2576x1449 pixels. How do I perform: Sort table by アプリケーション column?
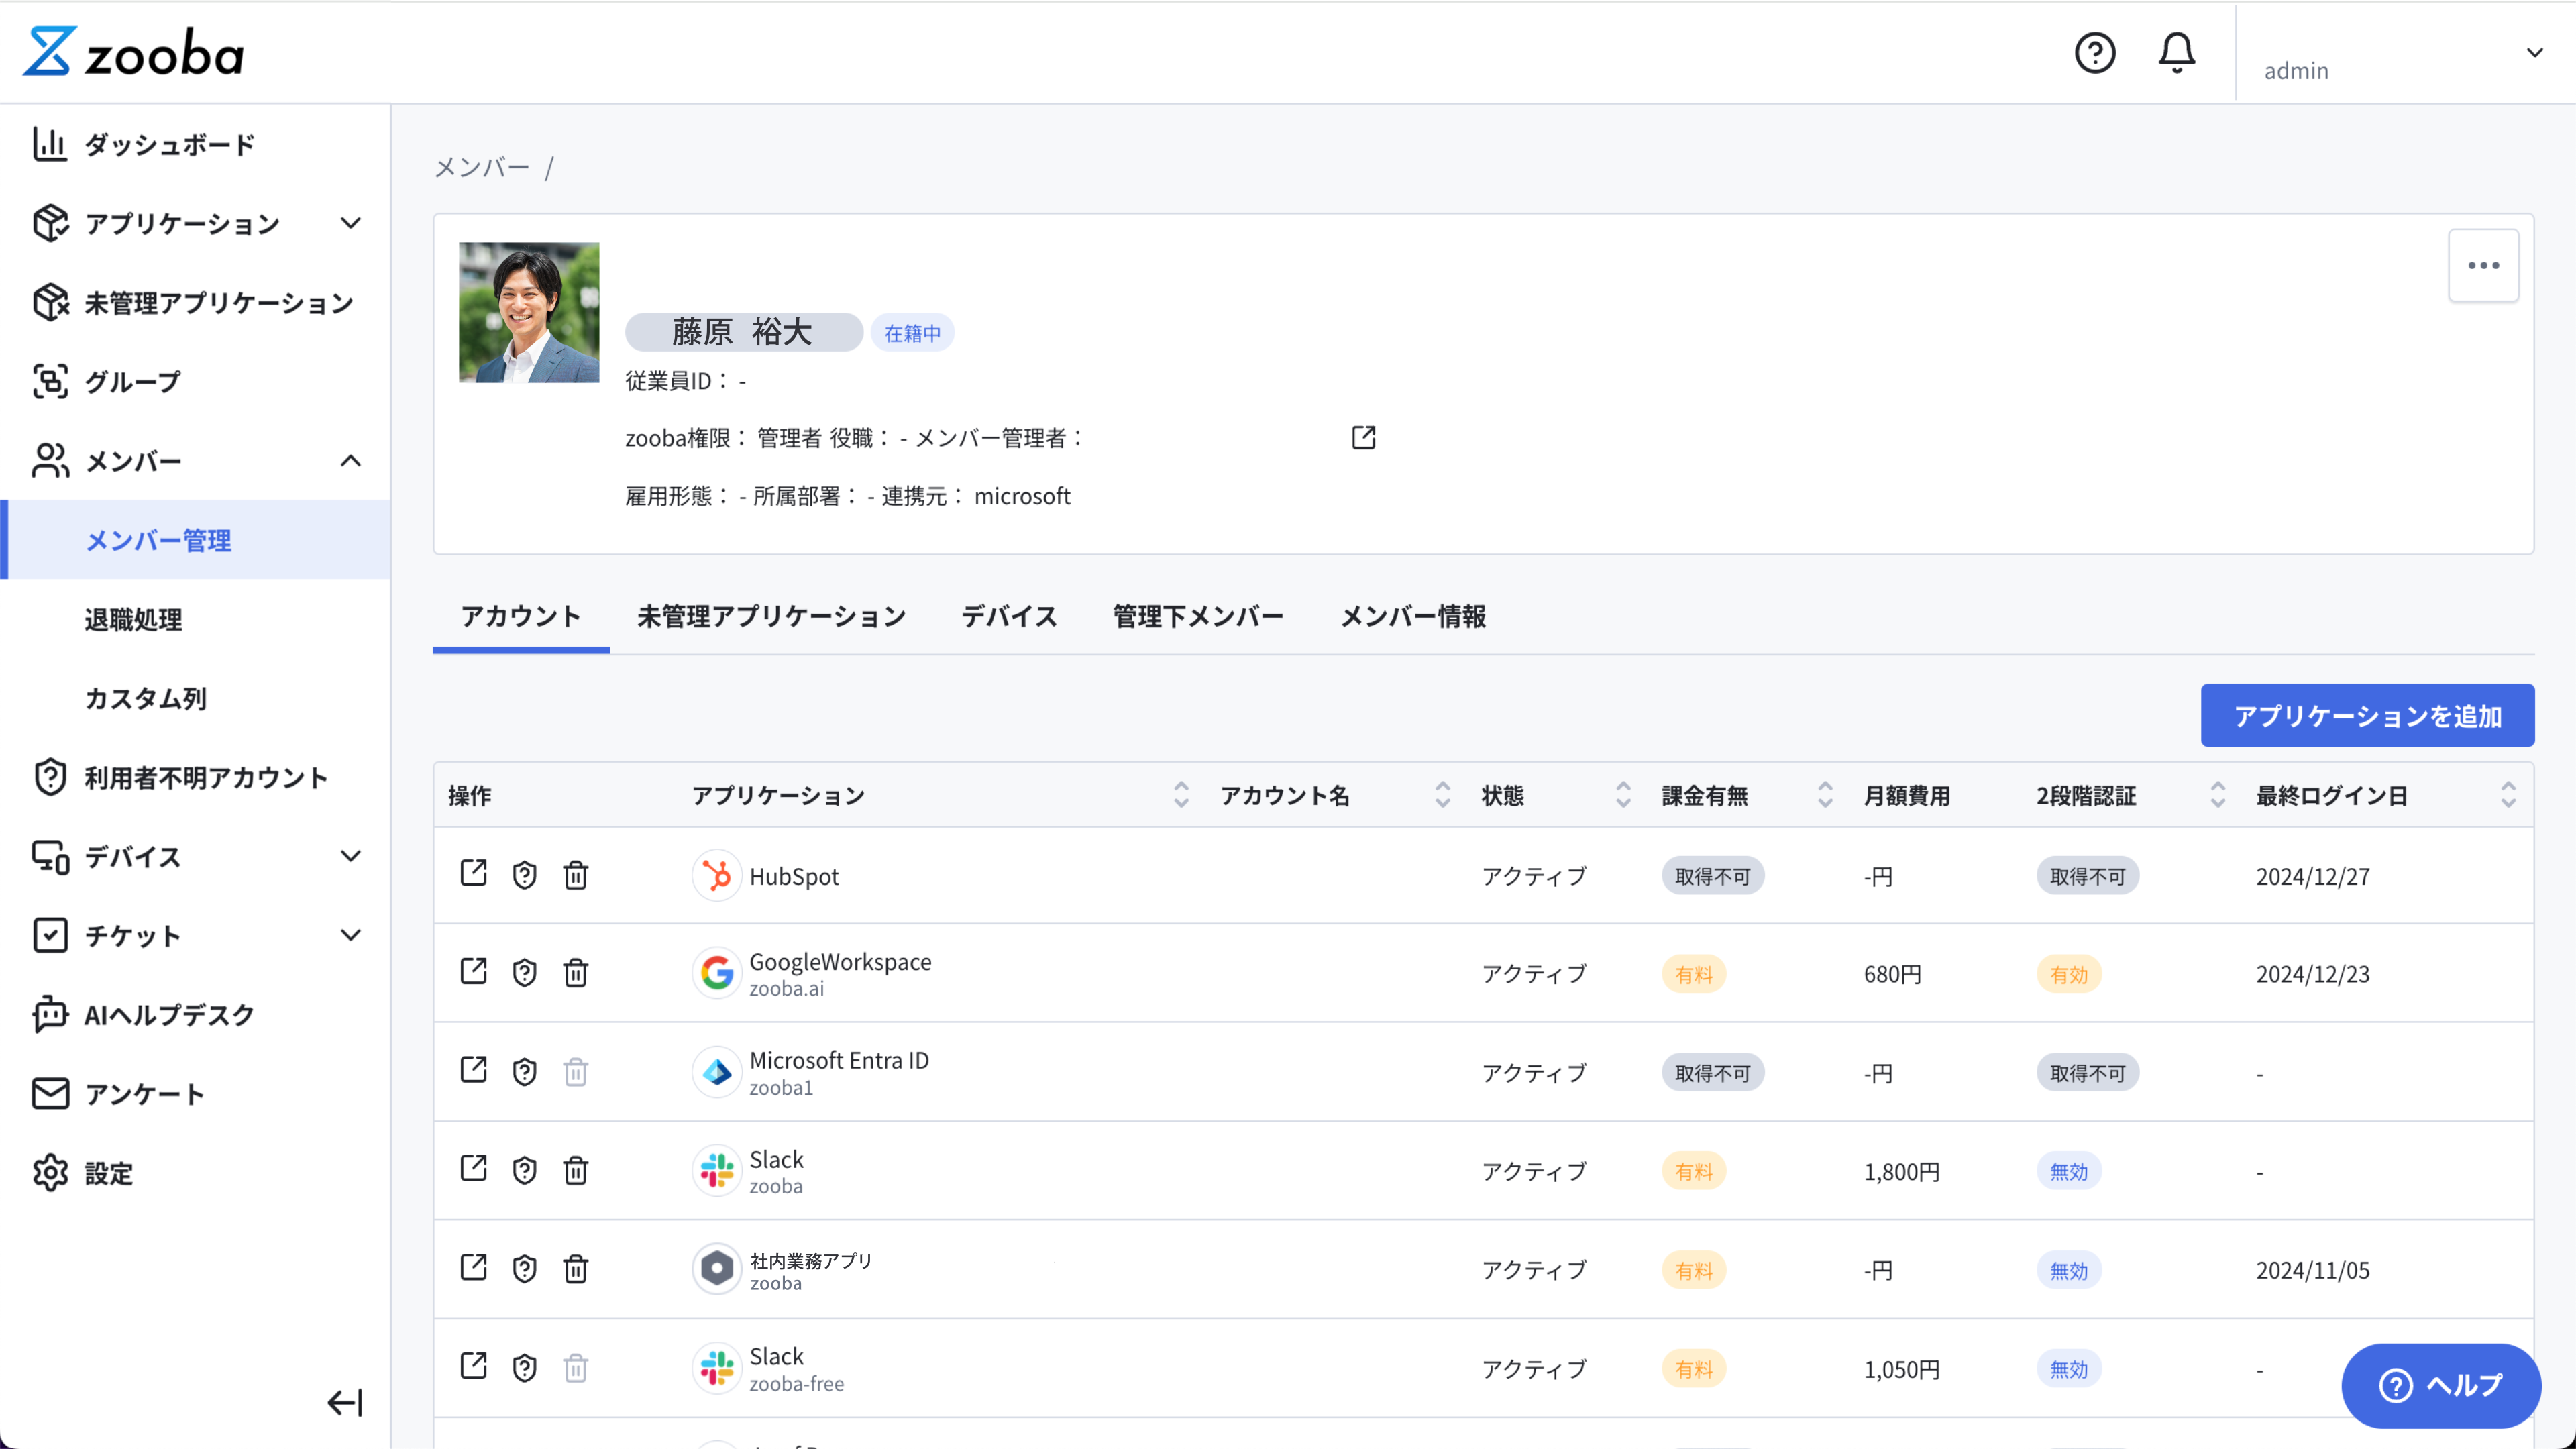click(x=1181, y=794)
